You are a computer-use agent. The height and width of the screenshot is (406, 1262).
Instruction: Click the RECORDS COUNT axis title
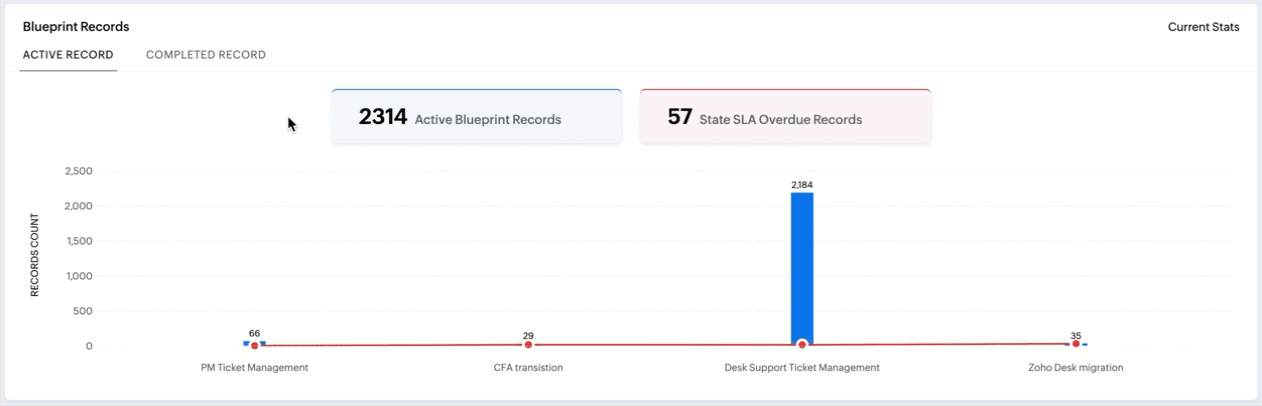click(35, 255)
